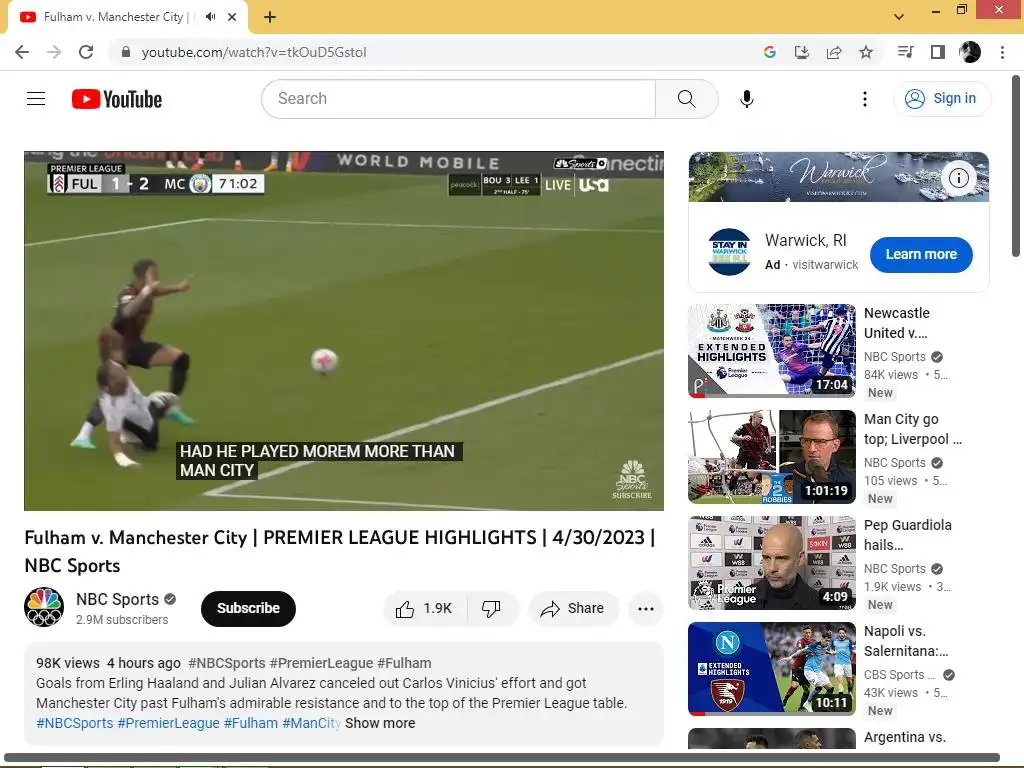Dislike the video with thumbs-down

click(491, 609)
